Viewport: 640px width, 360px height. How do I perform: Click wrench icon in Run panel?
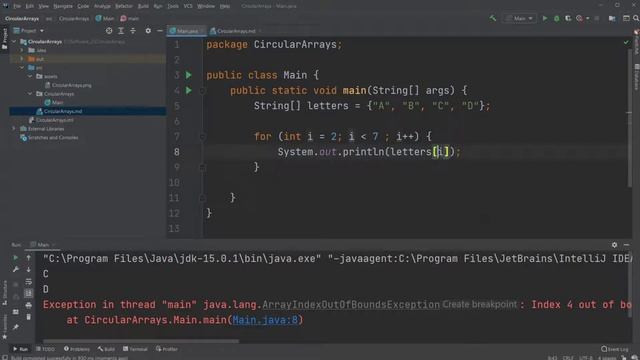click(16, 269)
